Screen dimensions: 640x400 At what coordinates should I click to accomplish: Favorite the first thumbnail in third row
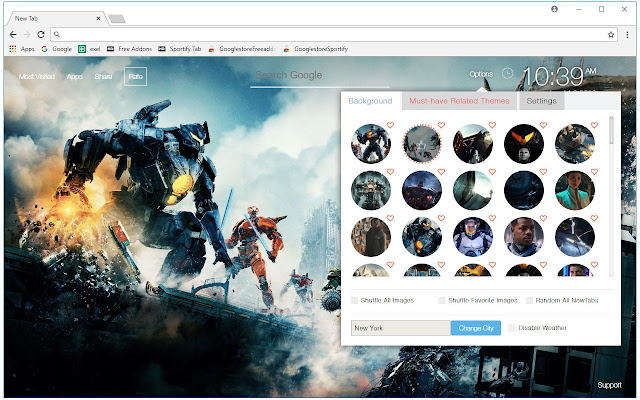coord(390,218)
